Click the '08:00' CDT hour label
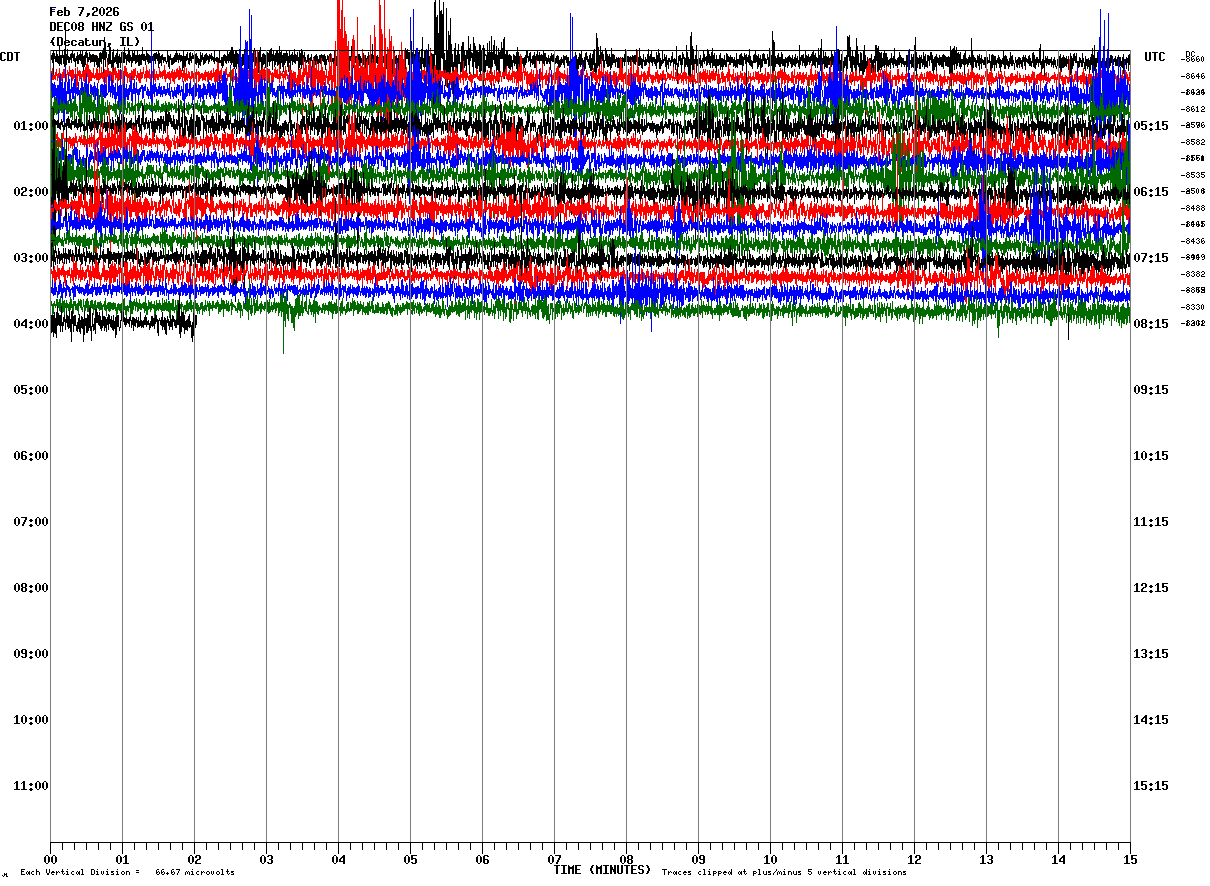Image resolution: width=1210 pixels, height=886 pixels. pos(31,588)
